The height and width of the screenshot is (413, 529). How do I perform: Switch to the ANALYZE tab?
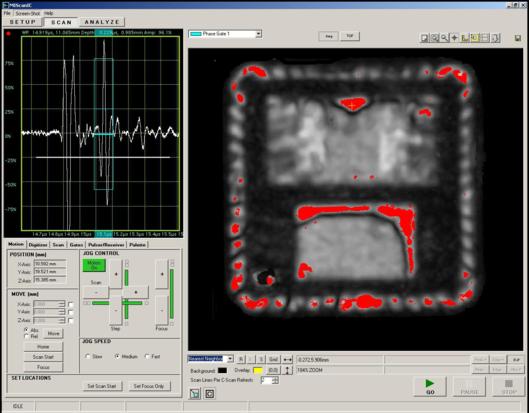[102, 22]
